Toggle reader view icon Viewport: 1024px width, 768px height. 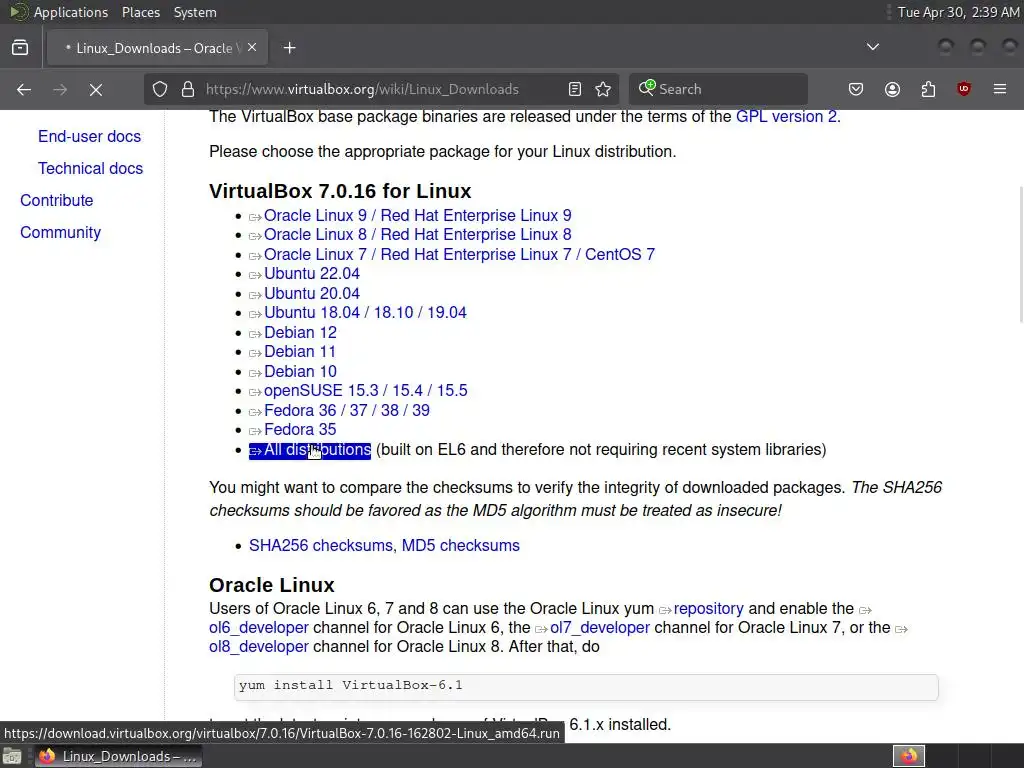pyautogui.click(x=575, y=89)
